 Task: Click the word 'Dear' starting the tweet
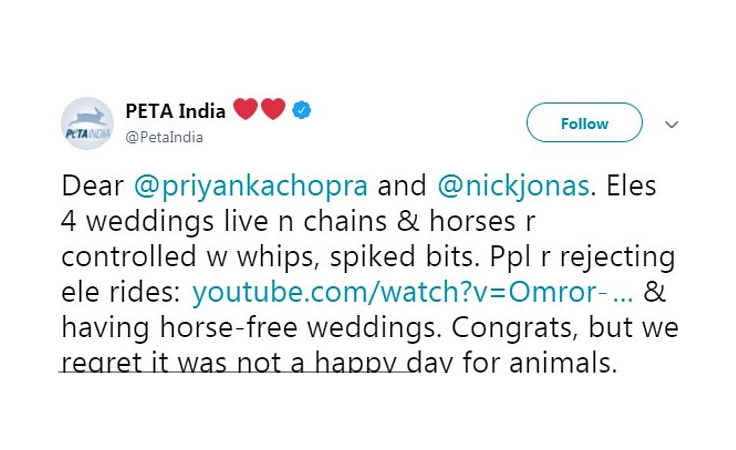92,186
